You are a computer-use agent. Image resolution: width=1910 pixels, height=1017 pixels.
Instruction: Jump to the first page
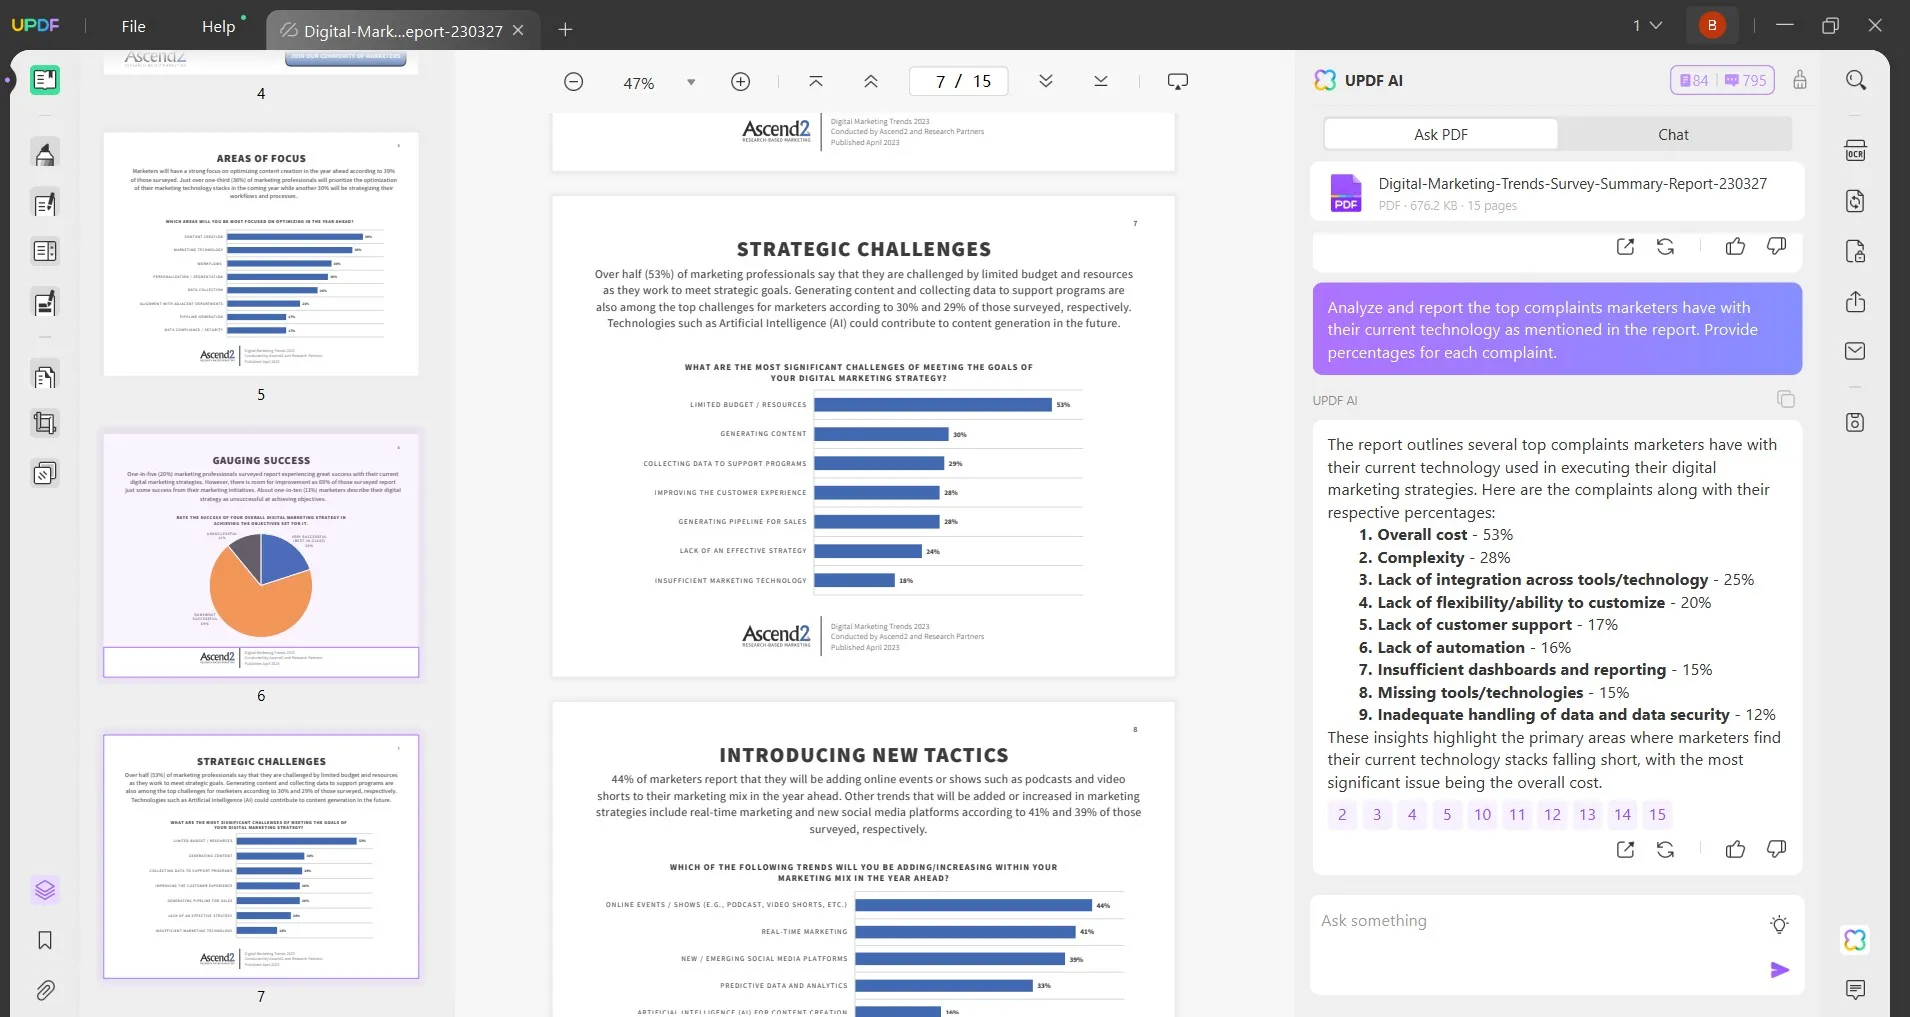point(816,81)
